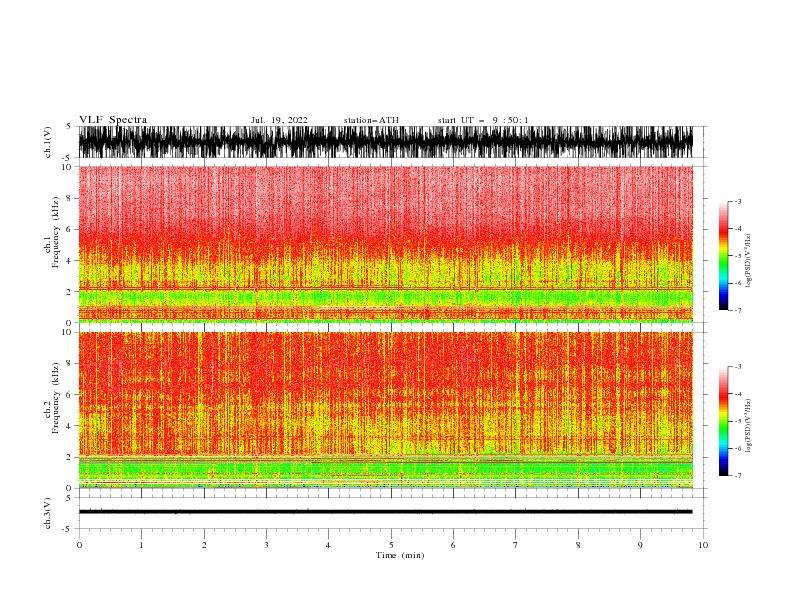Select the date text "Jul. 19, 2022"
Viewport: 792px width, 612px height.
click(x=279, y=120)
